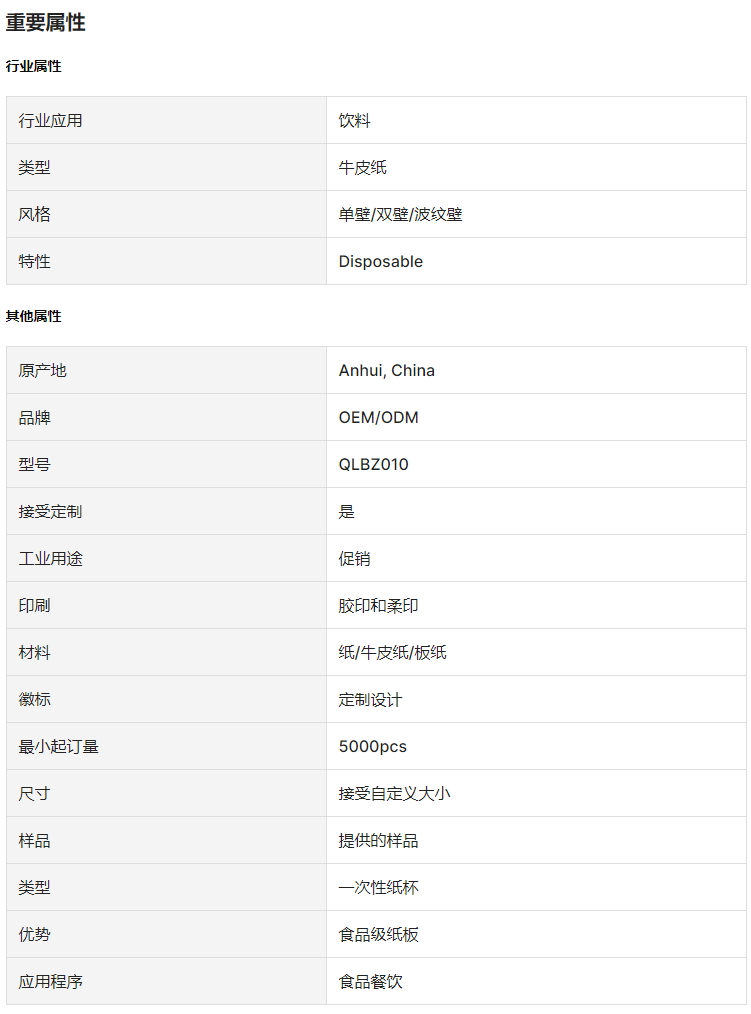Click the 饮料 value cell
Viewport: 751px width, 1014px height.
pos(536,120)
